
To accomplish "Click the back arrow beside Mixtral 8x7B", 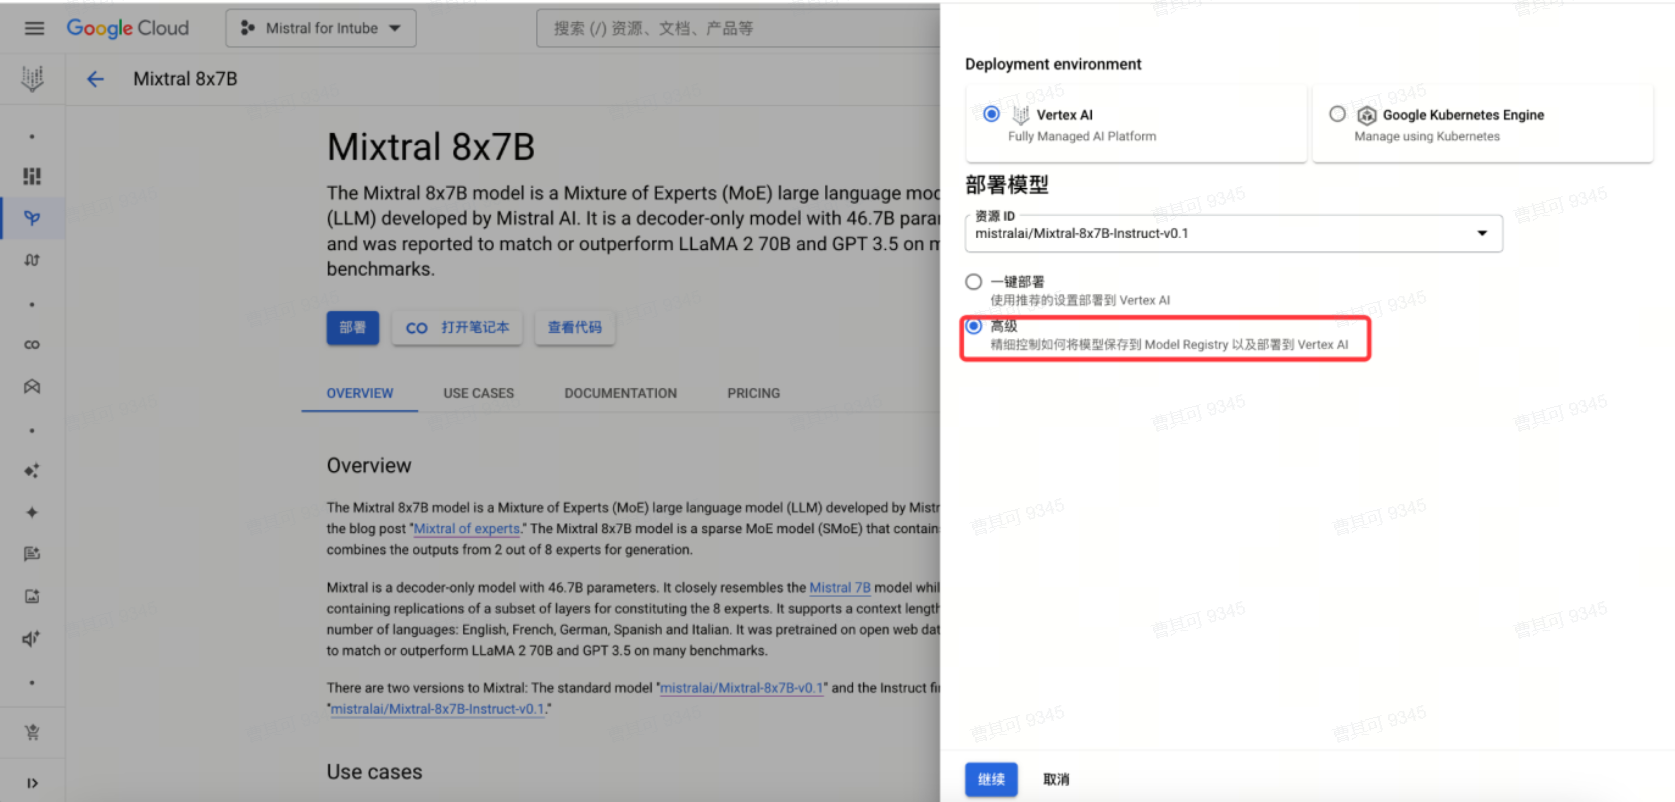I will point(95,79).
